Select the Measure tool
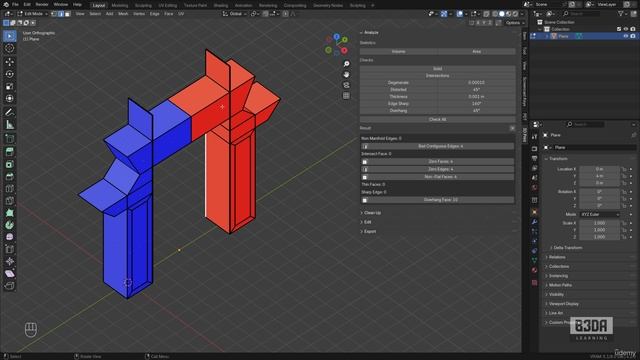 pyautogui.click(x=9, y=125)
